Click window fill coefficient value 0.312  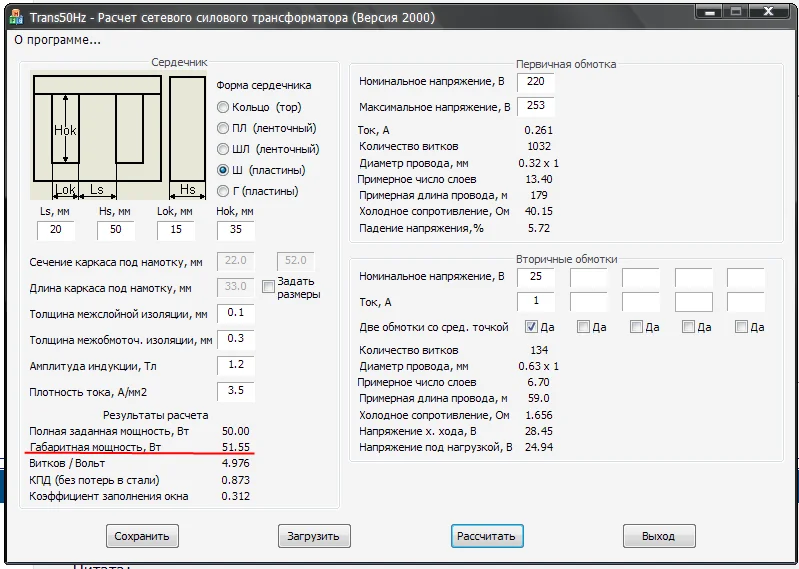tap(235, 496)
